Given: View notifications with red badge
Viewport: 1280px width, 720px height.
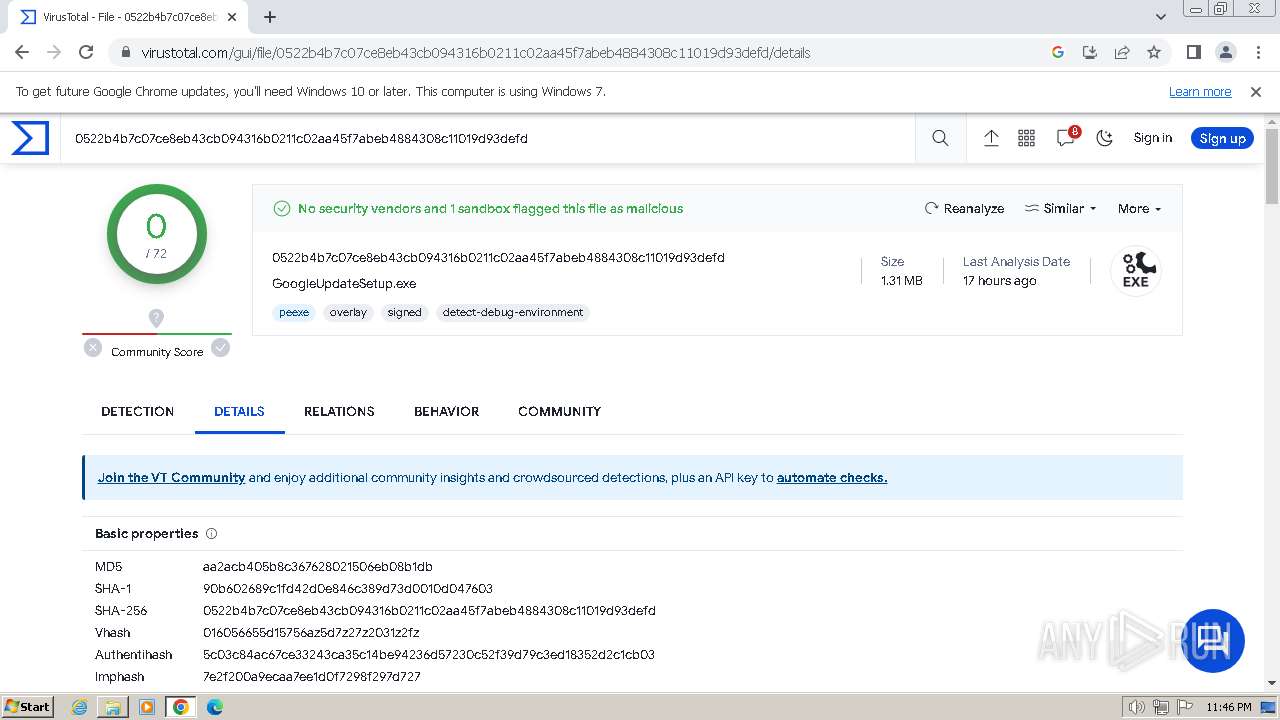Looking at the screenshot, I should point(1067,138).
